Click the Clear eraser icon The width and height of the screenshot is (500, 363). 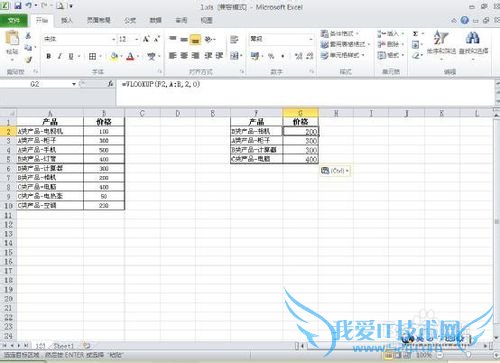pyautogui.click(x=416, y=56)
